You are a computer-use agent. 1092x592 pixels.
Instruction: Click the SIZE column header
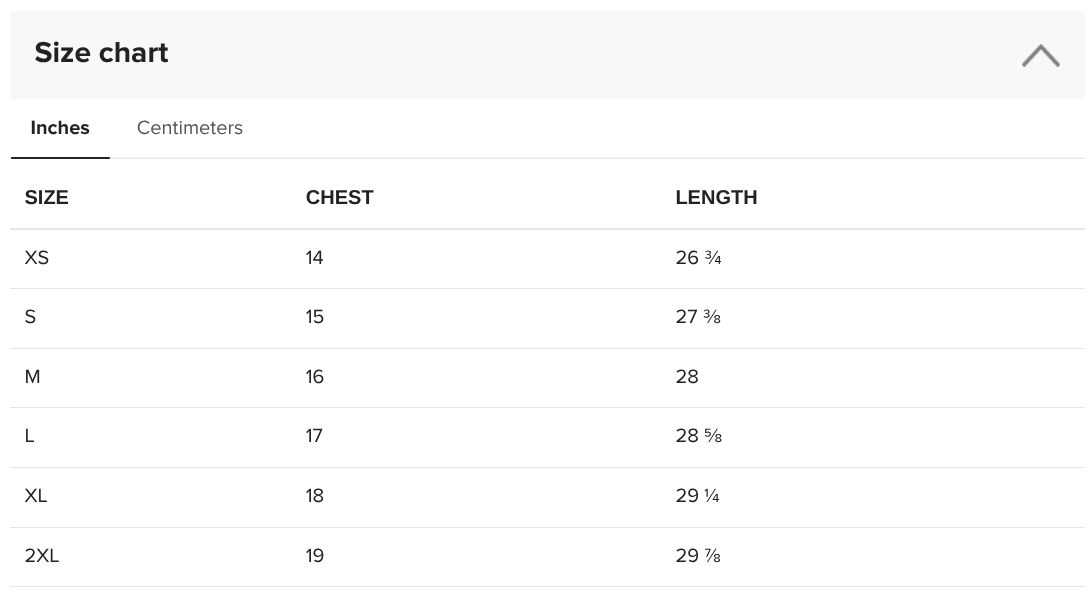[x=47, y=198]
